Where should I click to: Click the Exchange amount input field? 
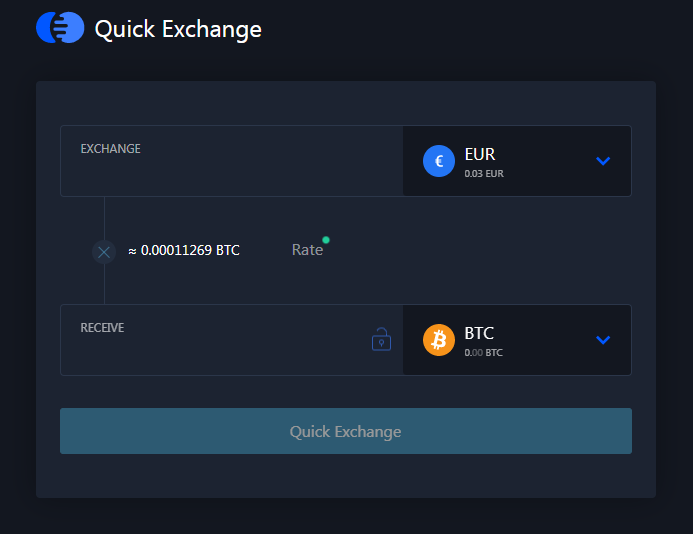pyautogui.click(x=232, y=161)
